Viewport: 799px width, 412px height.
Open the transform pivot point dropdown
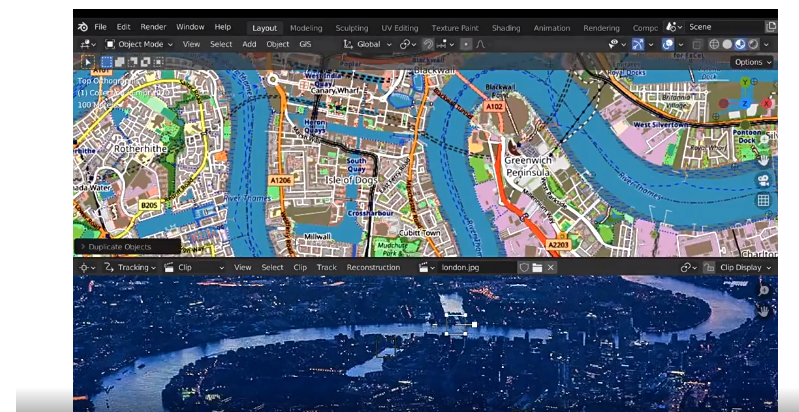click(408, 44)
